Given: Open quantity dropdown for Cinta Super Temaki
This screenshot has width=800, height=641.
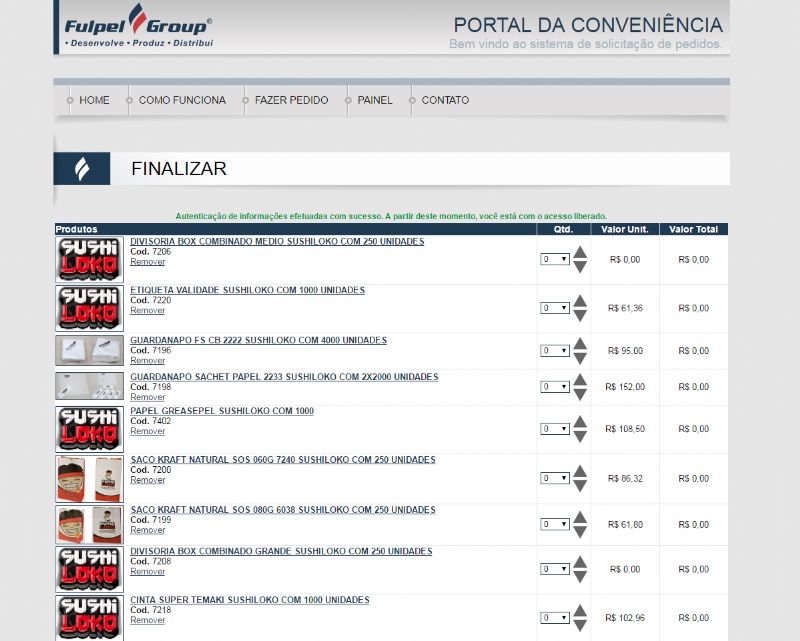Looking at the screenshot, I should (555, 618).
